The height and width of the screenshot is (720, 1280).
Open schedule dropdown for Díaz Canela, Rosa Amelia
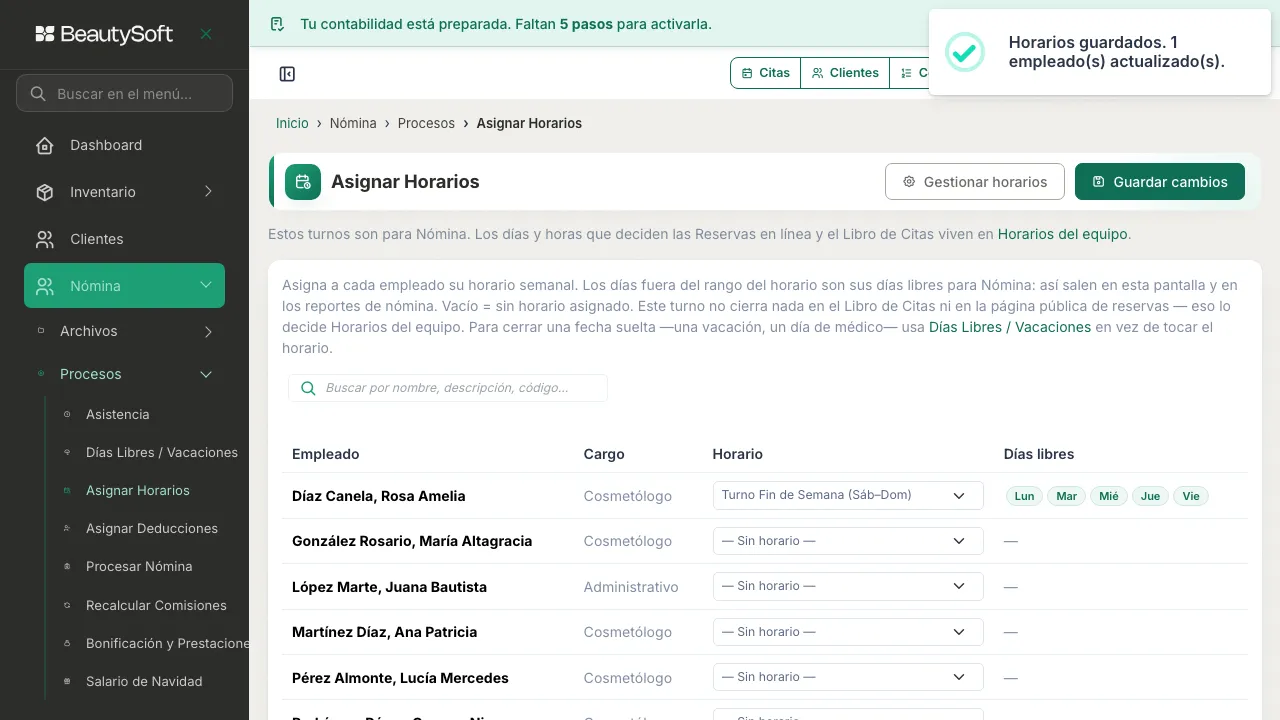click(848, 495)
